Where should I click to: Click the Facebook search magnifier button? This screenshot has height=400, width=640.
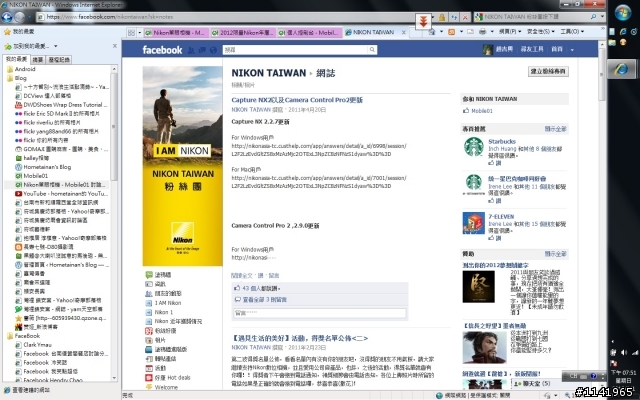[x=372, y=50]
